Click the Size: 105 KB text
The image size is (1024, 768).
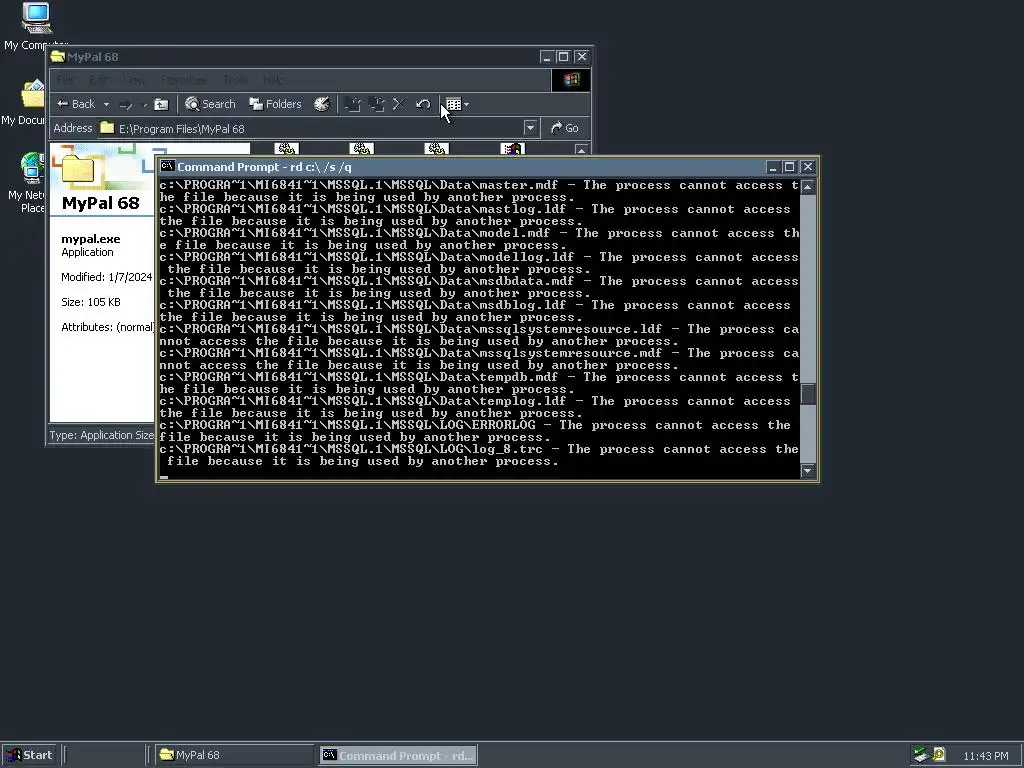click(x=91, y=302)
